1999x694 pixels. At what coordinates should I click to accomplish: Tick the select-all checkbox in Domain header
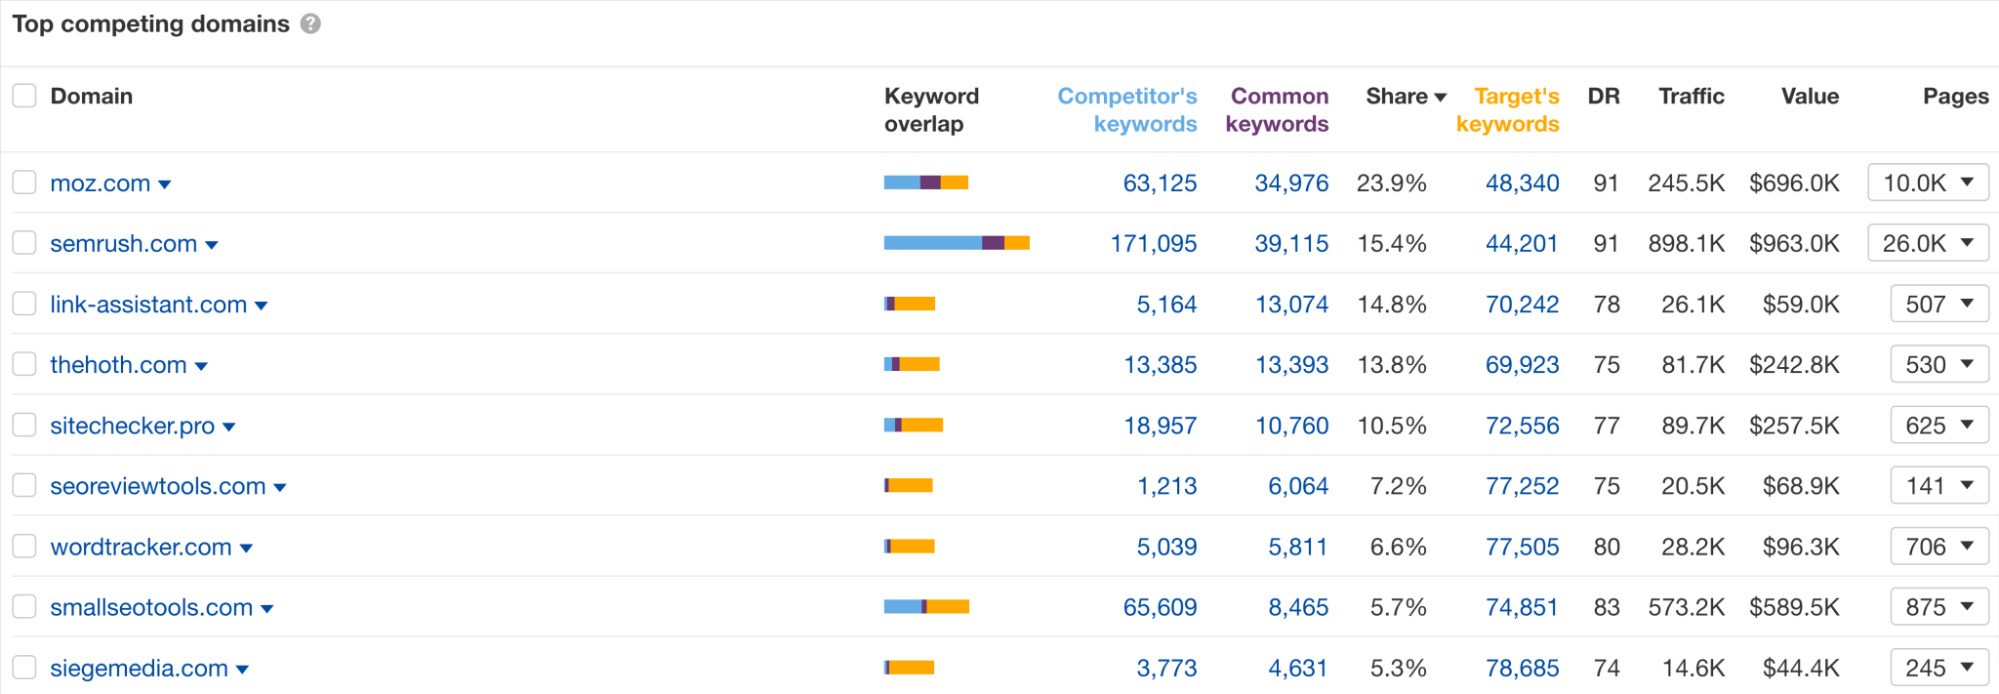point(24,96)
